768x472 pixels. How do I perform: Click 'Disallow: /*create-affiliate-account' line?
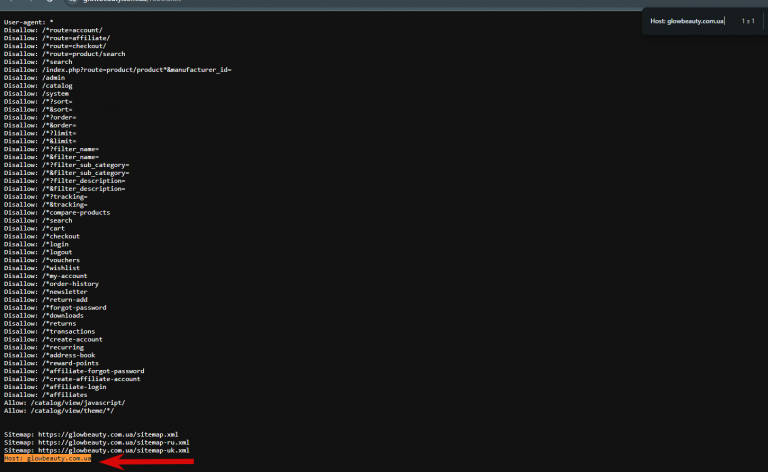click(72, 379)
